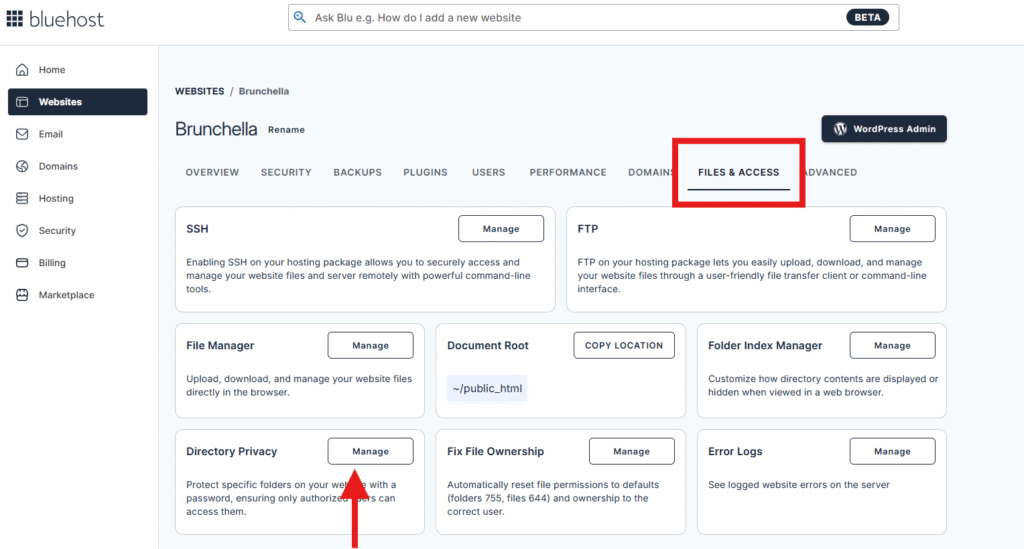
Task: Click the Billing card icon
Action: [22, 262]
